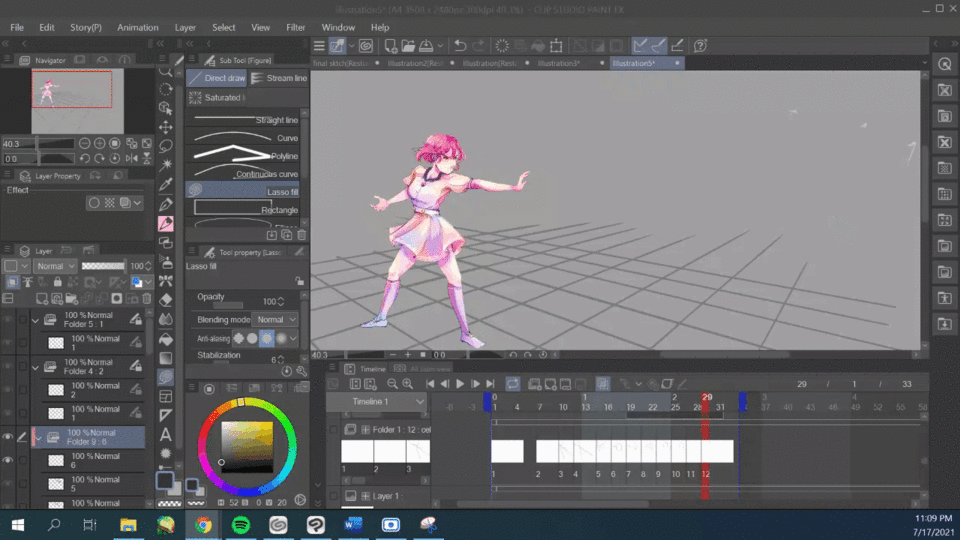Expand the anti-aliasing options arrow

coord(293,338)
